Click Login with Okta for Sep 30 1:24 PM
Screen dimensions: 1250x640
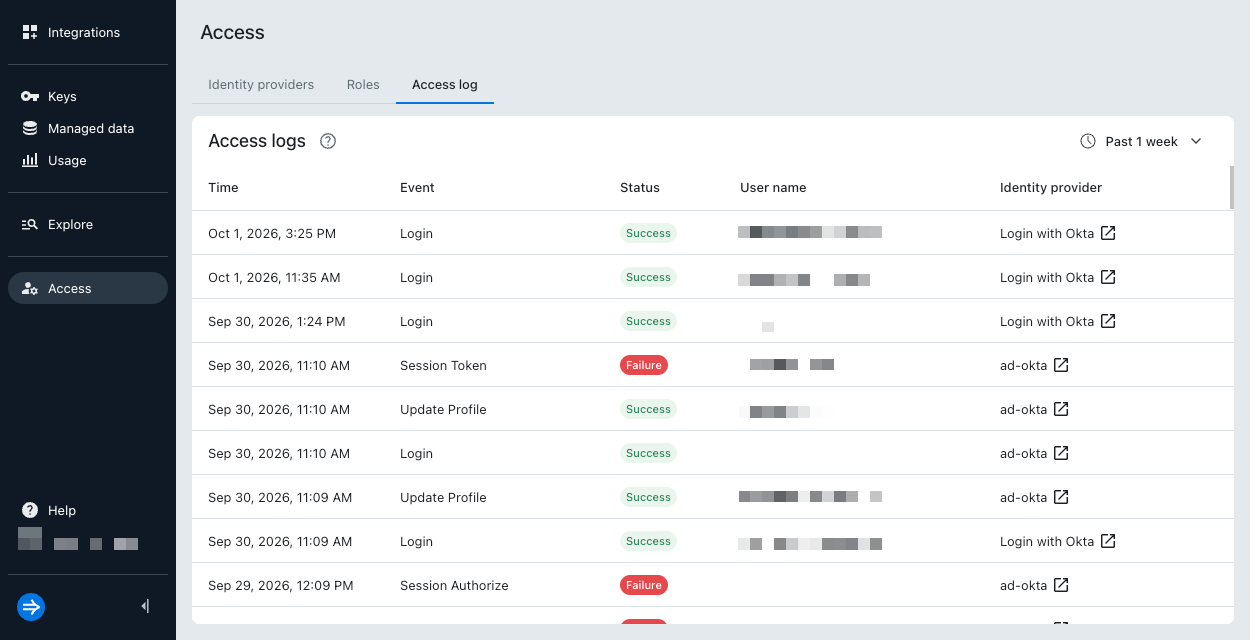[1047, 321]
